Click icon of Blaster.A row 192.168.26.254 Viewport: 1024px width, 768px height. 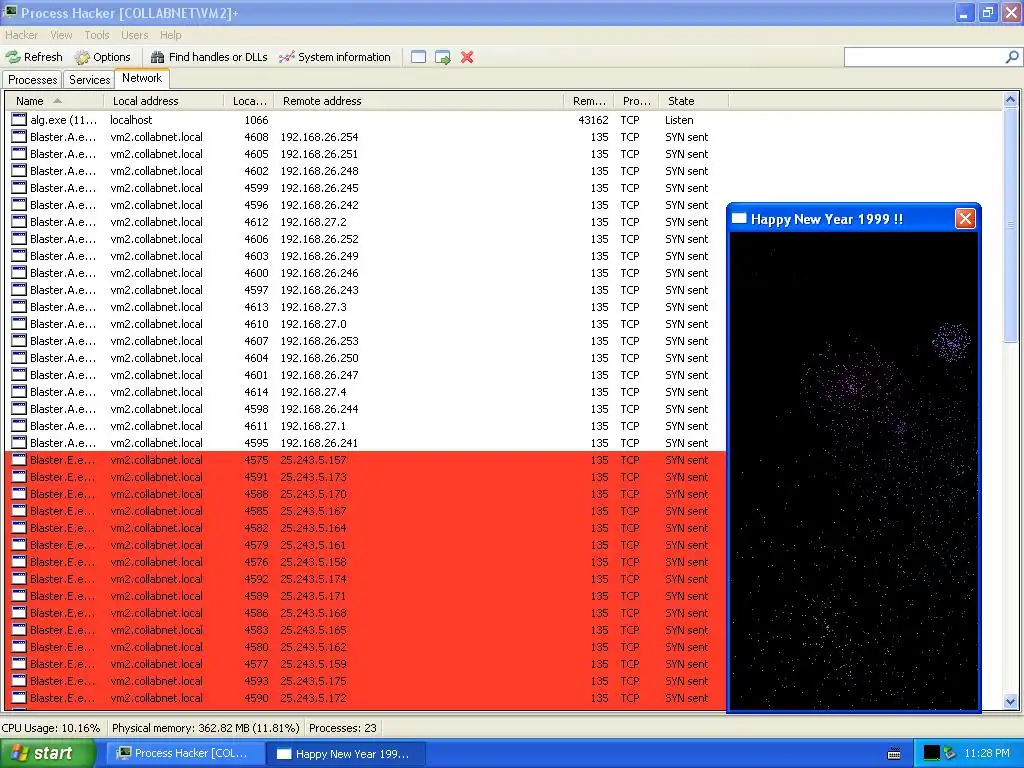click(19, 137)
